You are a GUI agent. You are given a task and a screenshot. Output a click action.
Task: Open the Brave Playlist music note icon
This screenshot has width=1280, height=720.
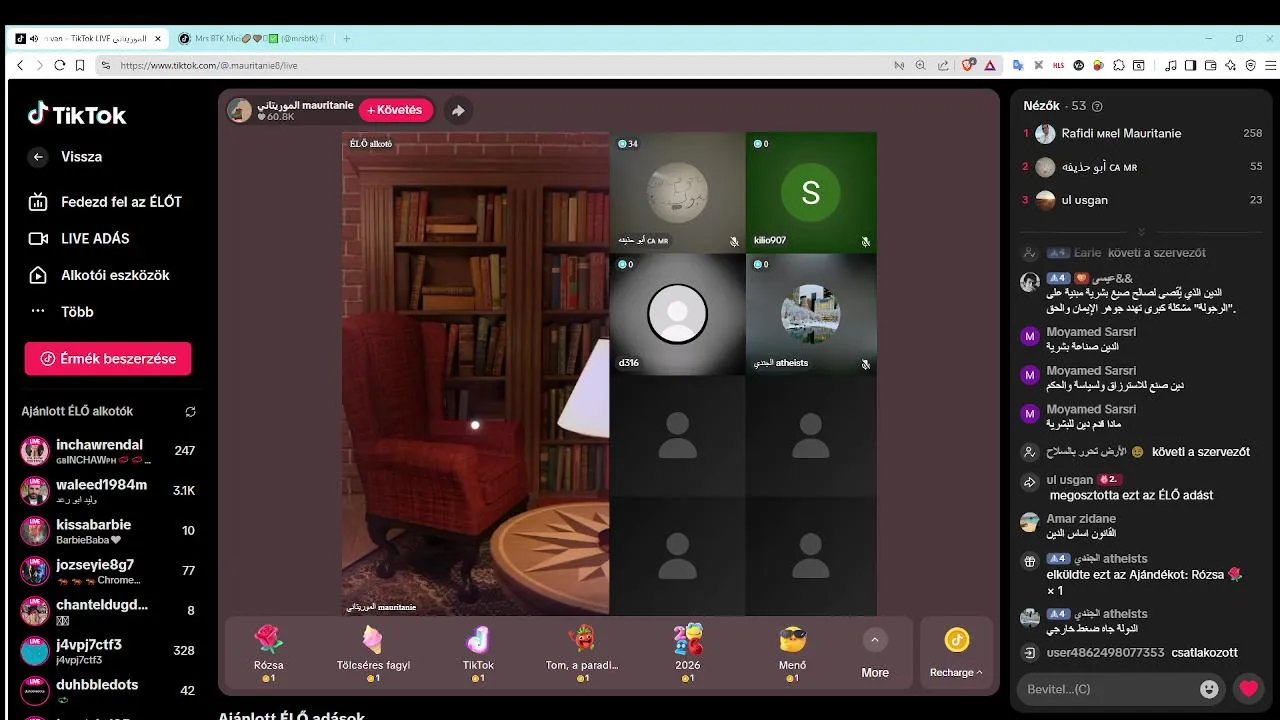(1171, 65)
